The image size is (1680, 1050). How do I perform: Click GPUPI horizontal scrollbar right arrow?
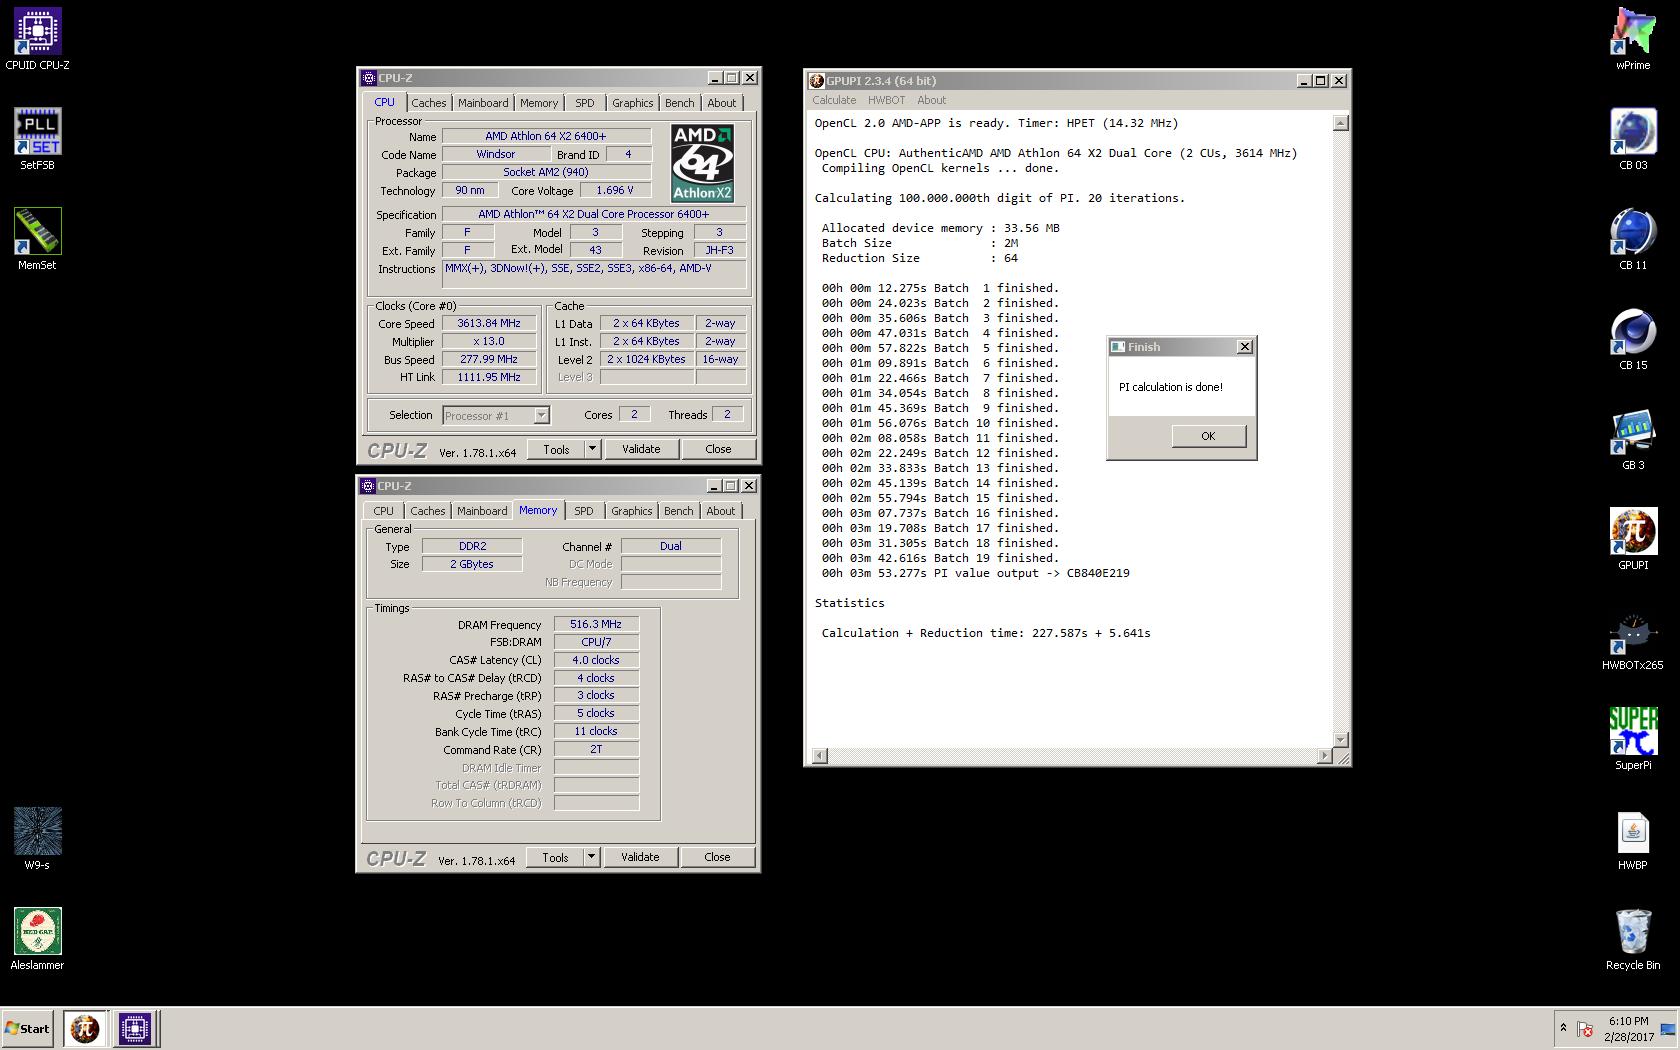pos(1325,756)
